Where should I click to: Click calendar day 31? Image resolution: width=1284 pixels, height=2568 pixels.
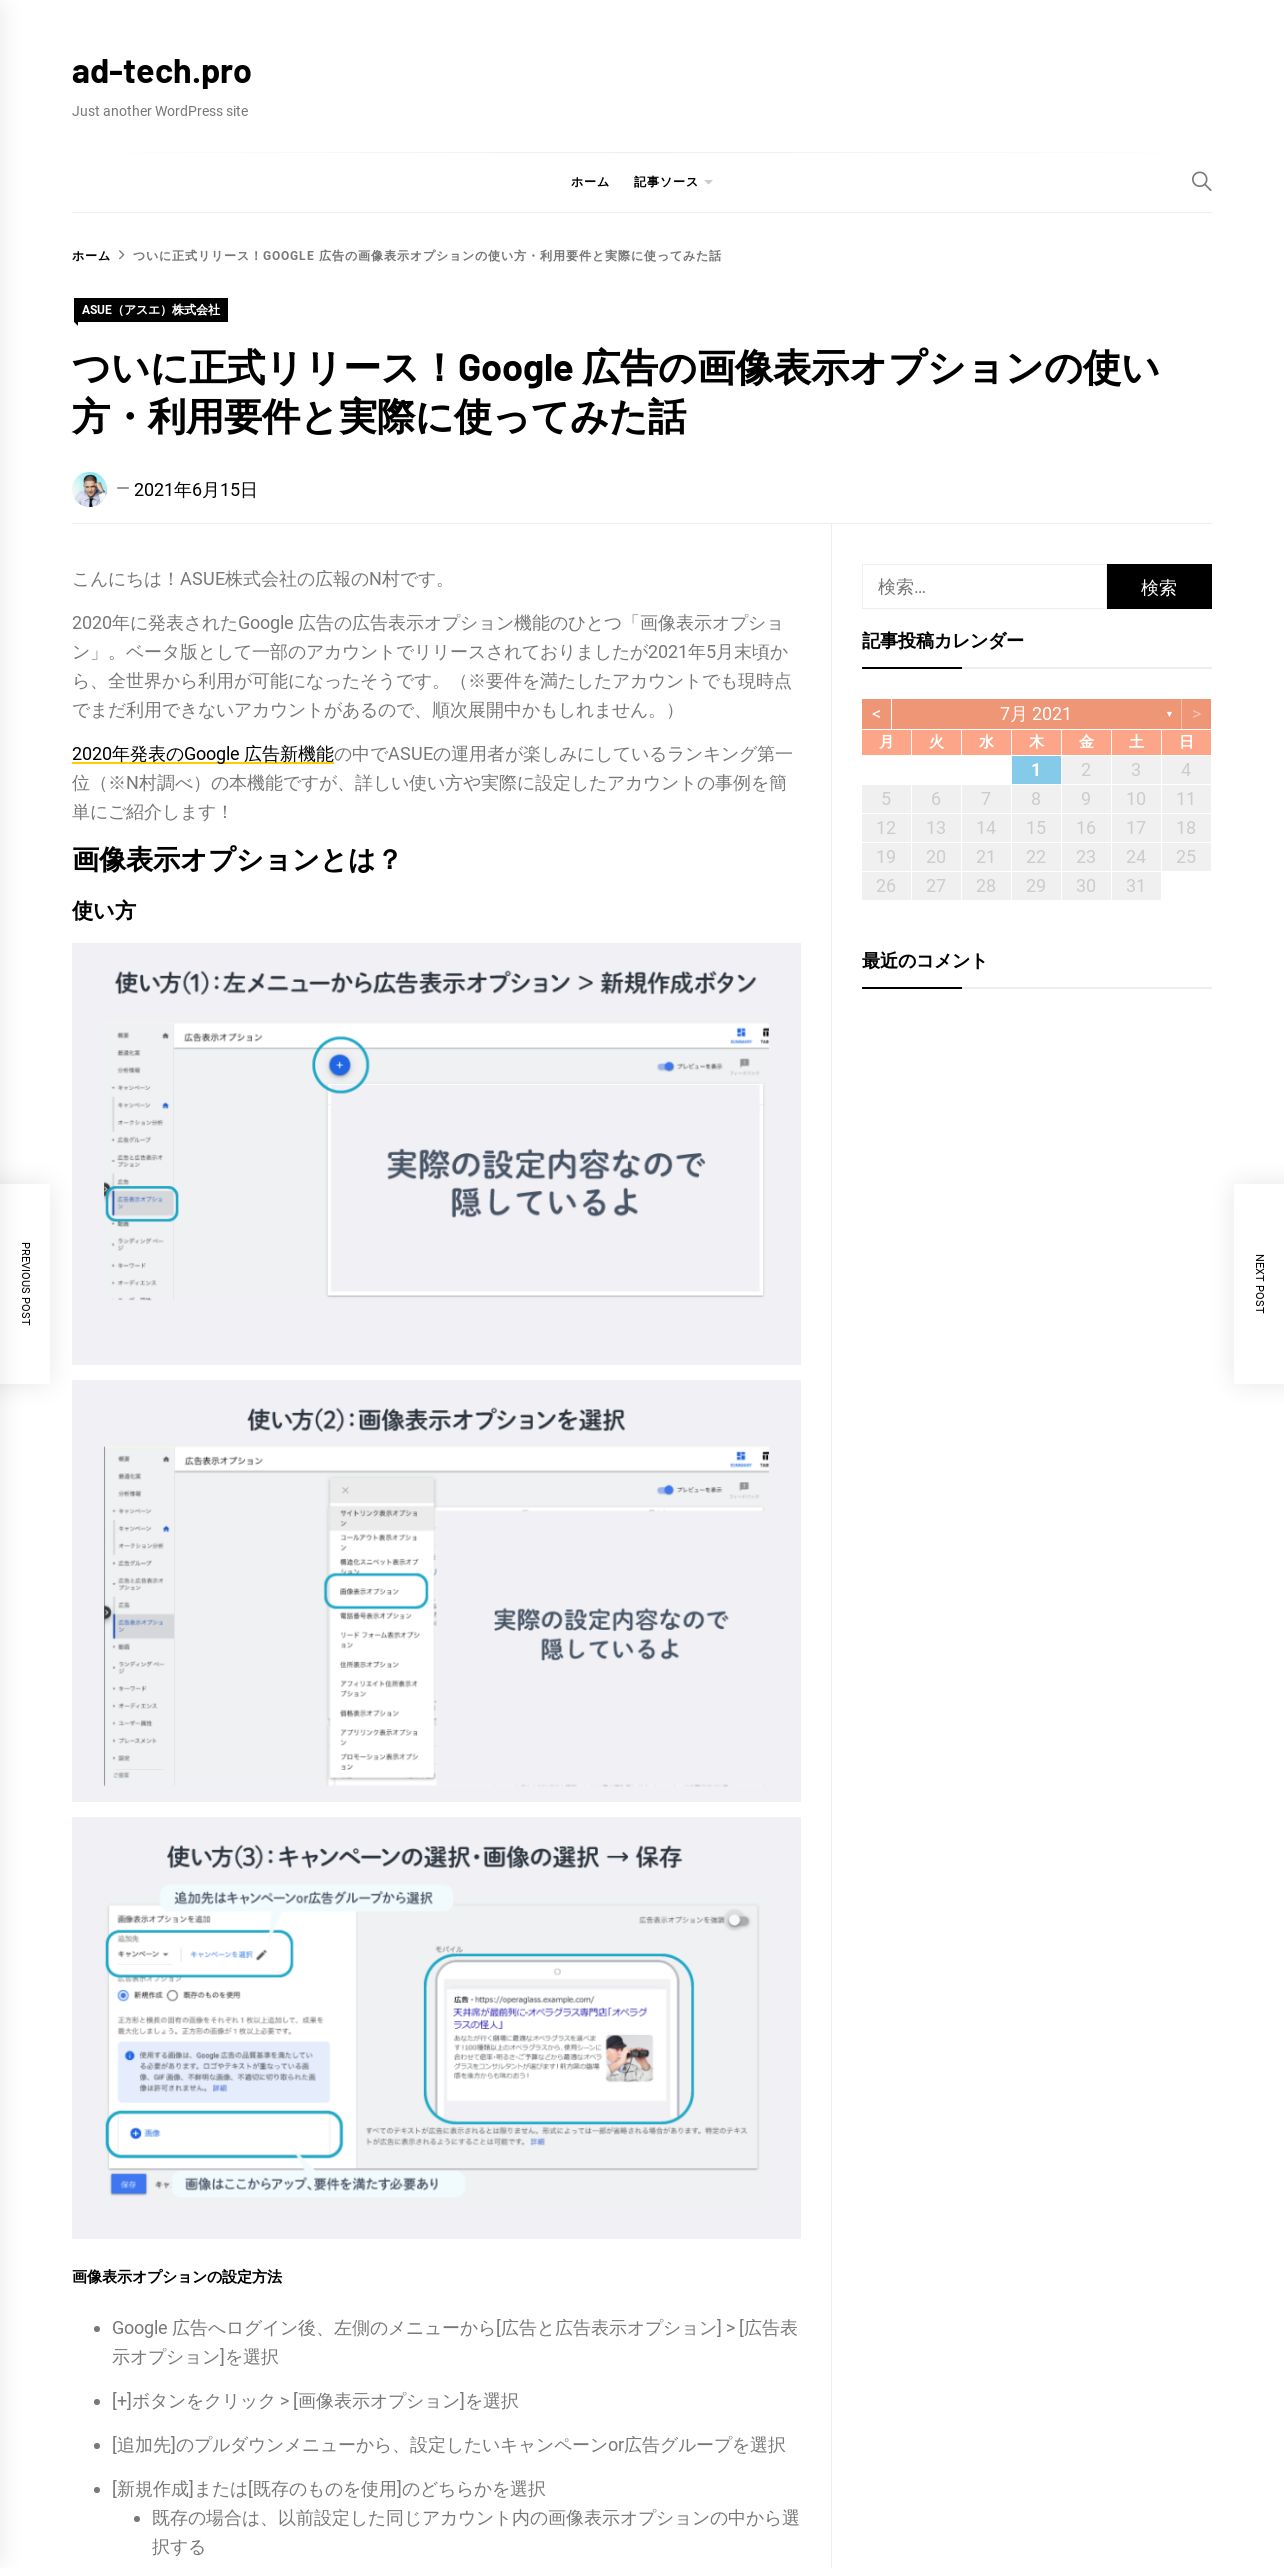click(x=1136, y=886)
